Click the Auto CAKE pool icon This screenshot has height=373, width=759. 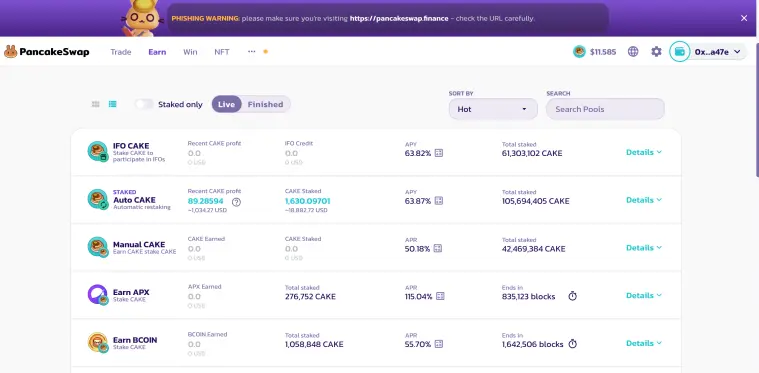tap(98, 199)
